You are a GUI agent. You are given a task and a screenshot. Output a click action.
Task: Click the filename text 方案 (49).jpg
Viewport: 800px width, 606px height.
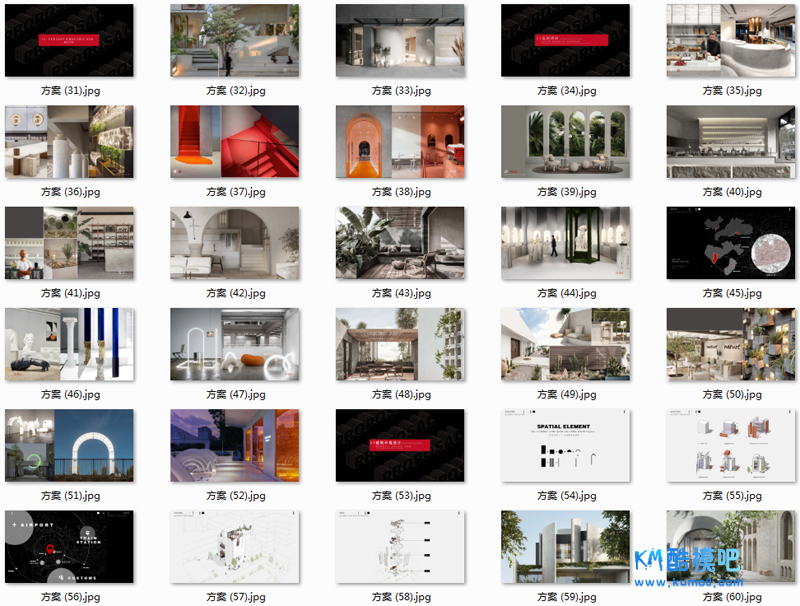tap(566, 394)
